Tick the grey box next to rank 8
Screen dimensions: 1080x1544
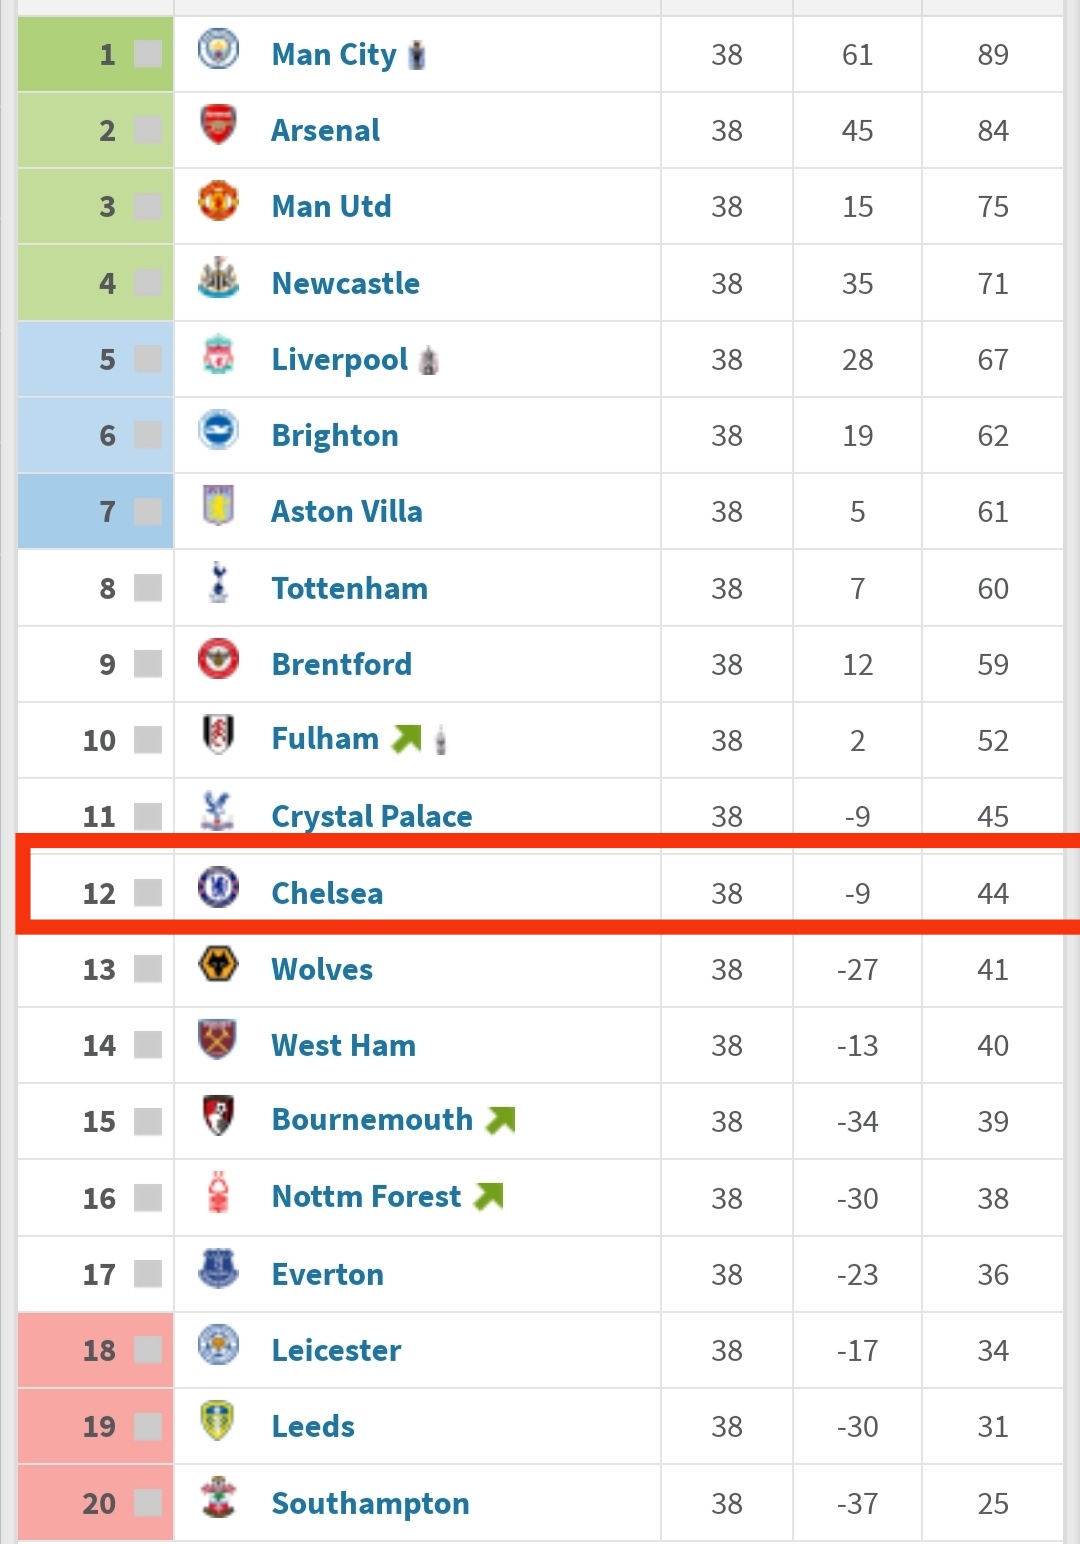pos(148,588)
